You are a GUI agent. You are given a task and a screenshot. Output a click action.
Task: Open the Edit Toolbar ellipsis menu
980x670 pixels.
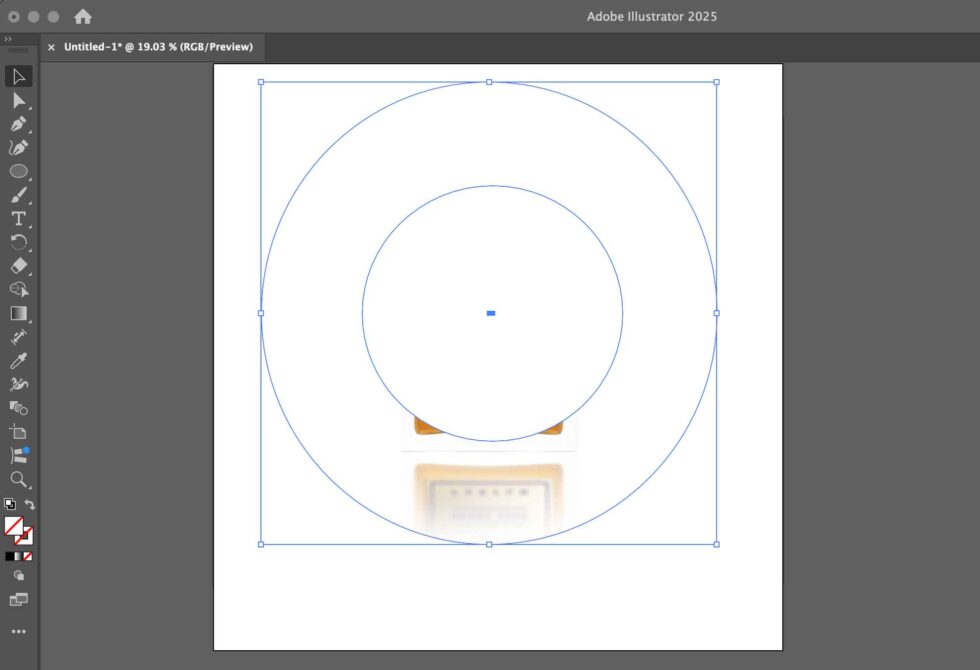18,631
